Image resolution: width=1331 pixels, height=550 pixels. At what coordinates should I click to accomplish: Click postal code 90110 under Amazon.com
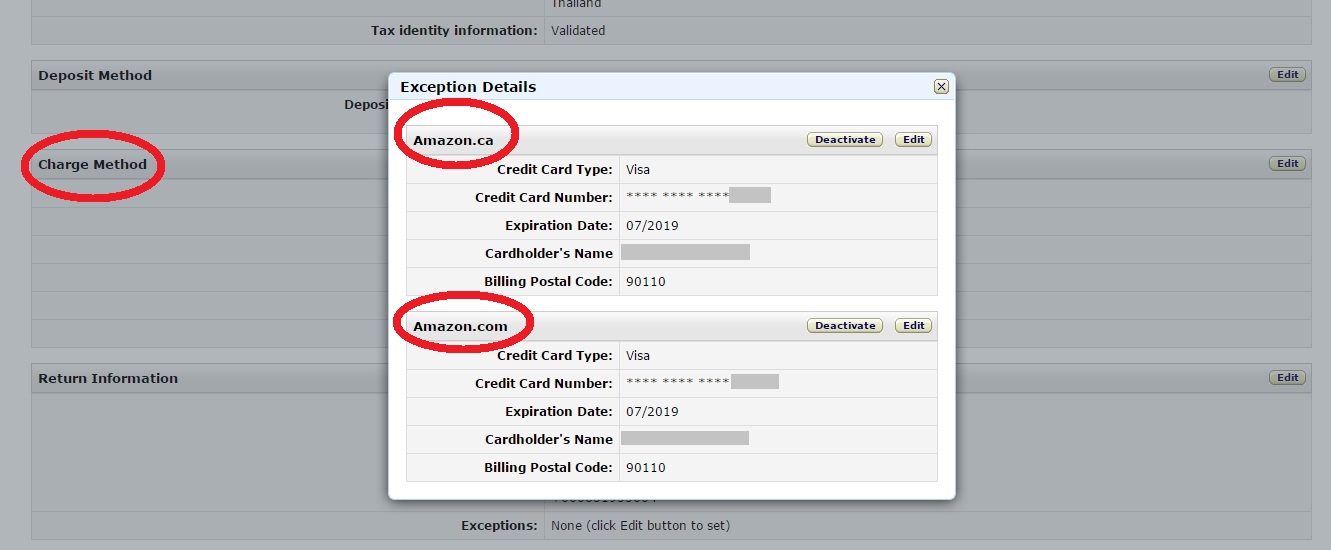click(x=646, y=467)
